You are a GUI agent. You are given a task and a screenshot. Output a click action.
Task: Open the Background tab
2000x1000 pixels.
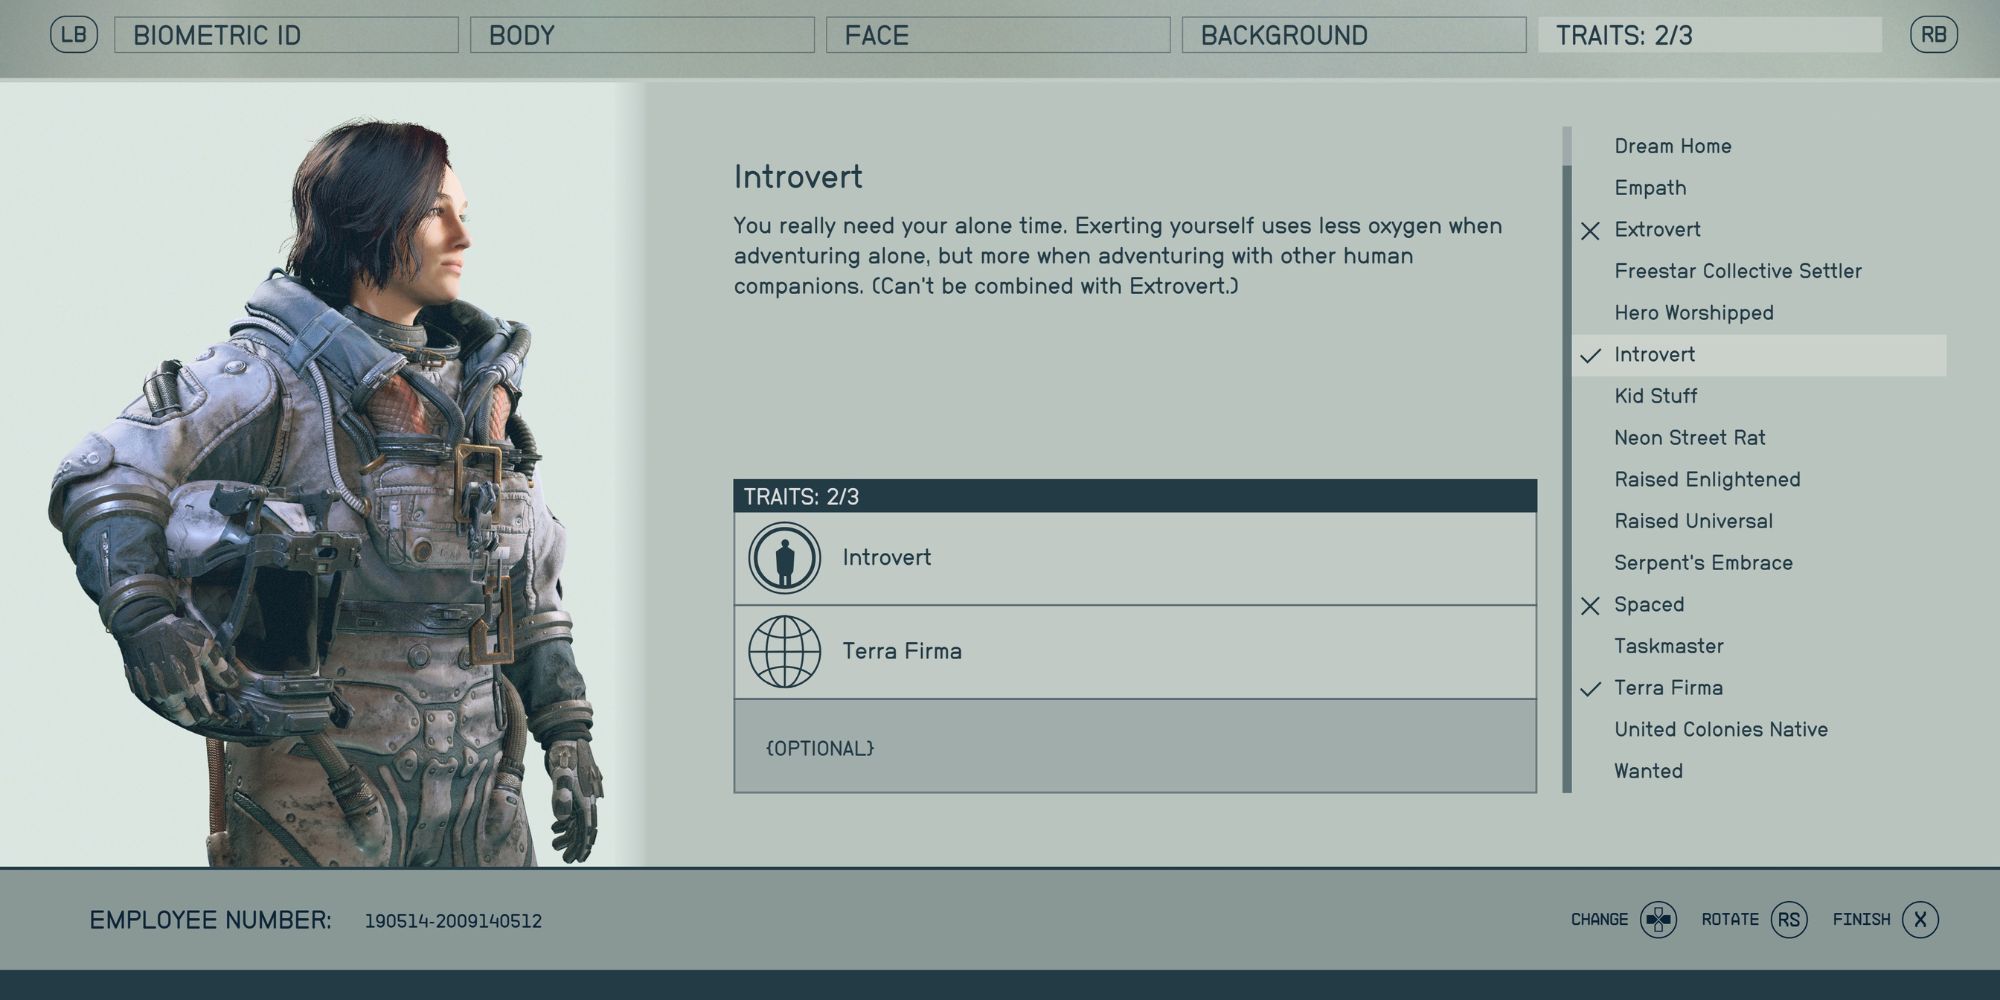(x=1354, y=35)
